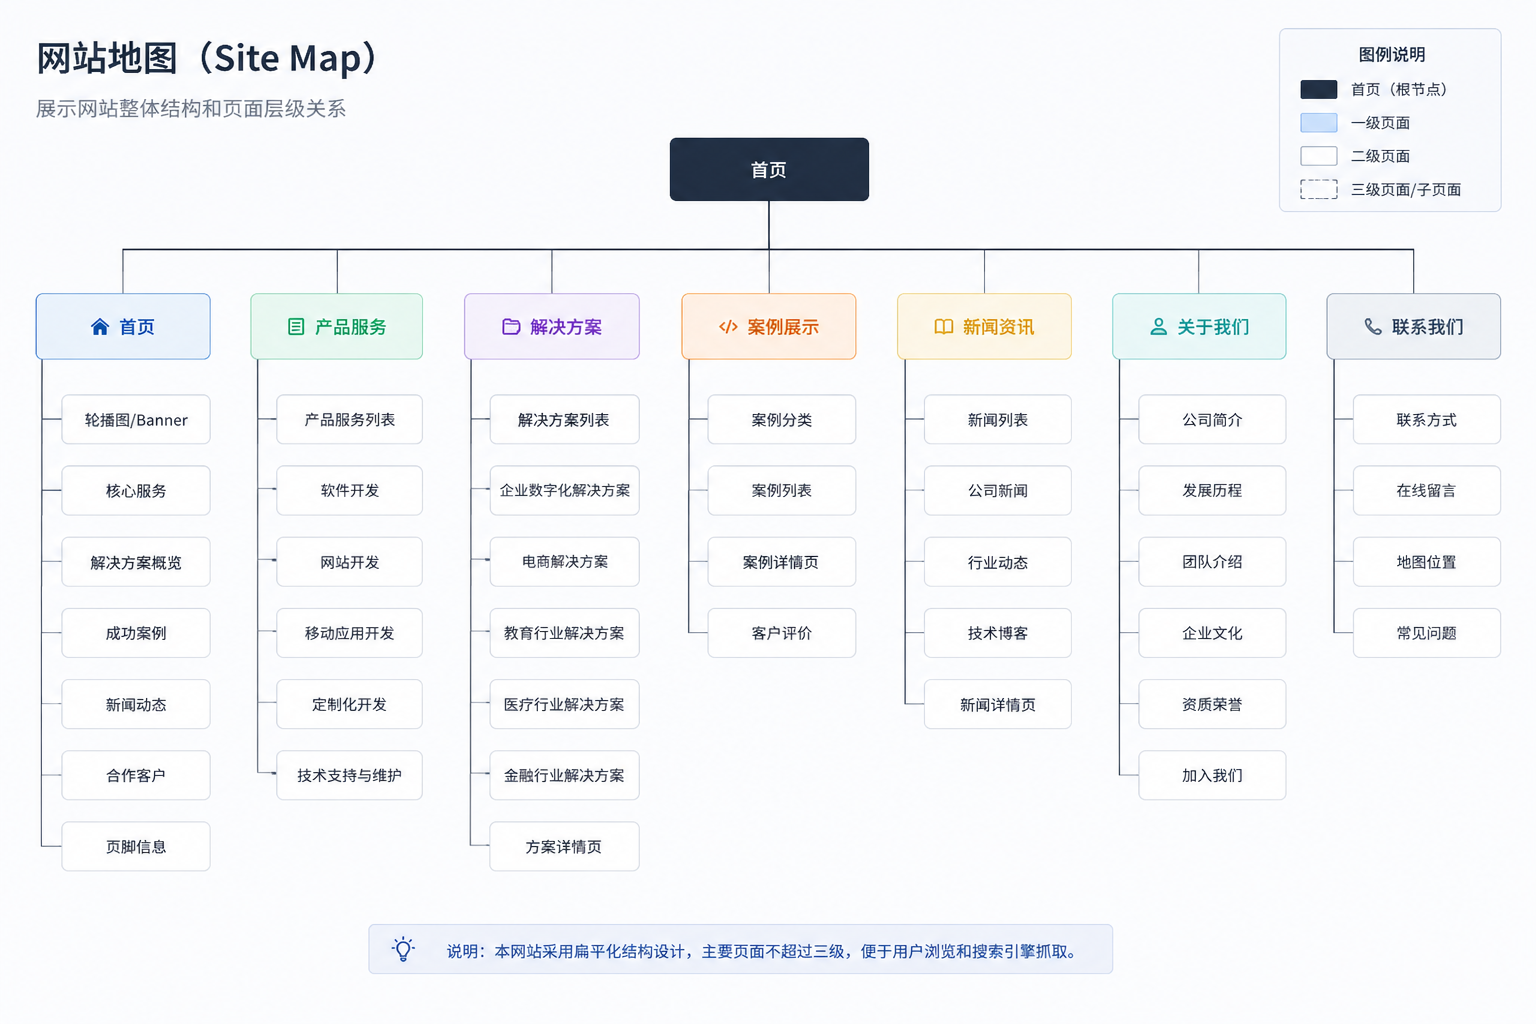Click the dark navy legend swatch for 首页（根节点）

click(1318, 89)
